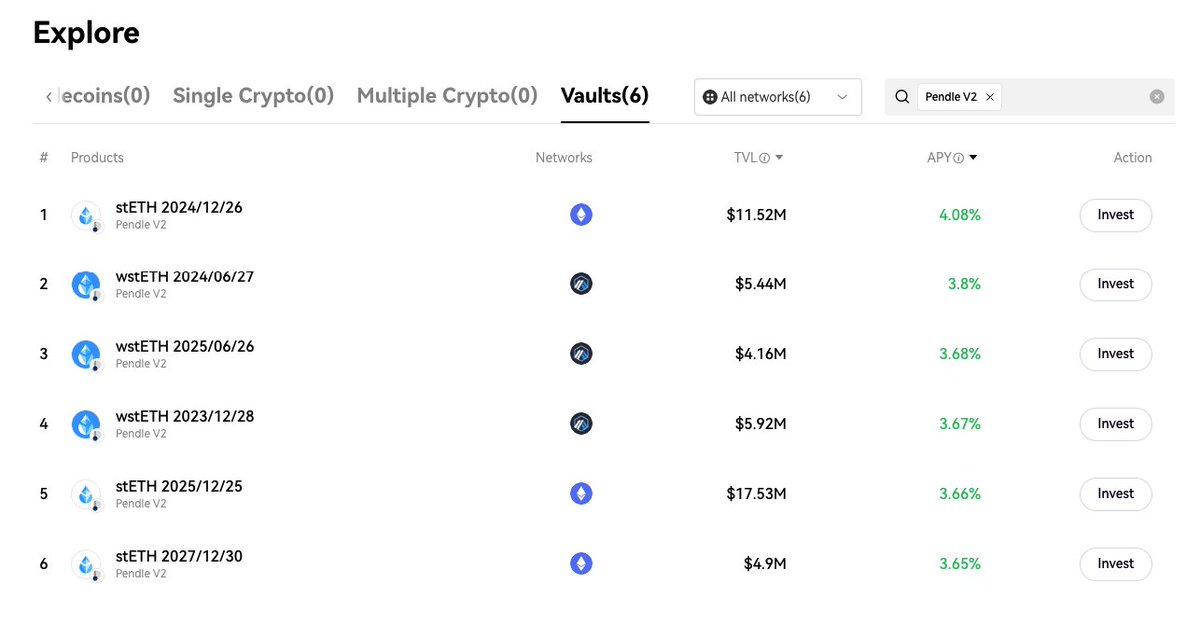Open the wstETH 2025/06/26 product name
This screenshot has height=625, width=1200.
tap(185, 347)
